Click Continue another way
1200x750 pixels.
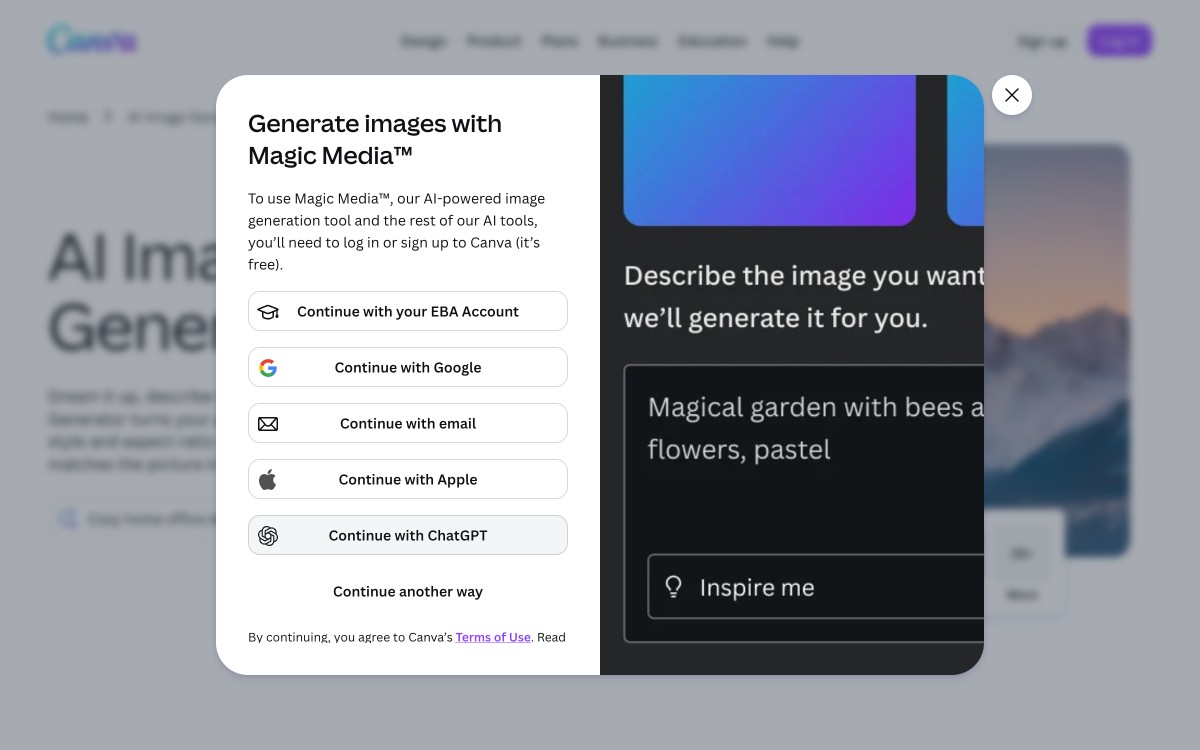(x=408, y=591)
